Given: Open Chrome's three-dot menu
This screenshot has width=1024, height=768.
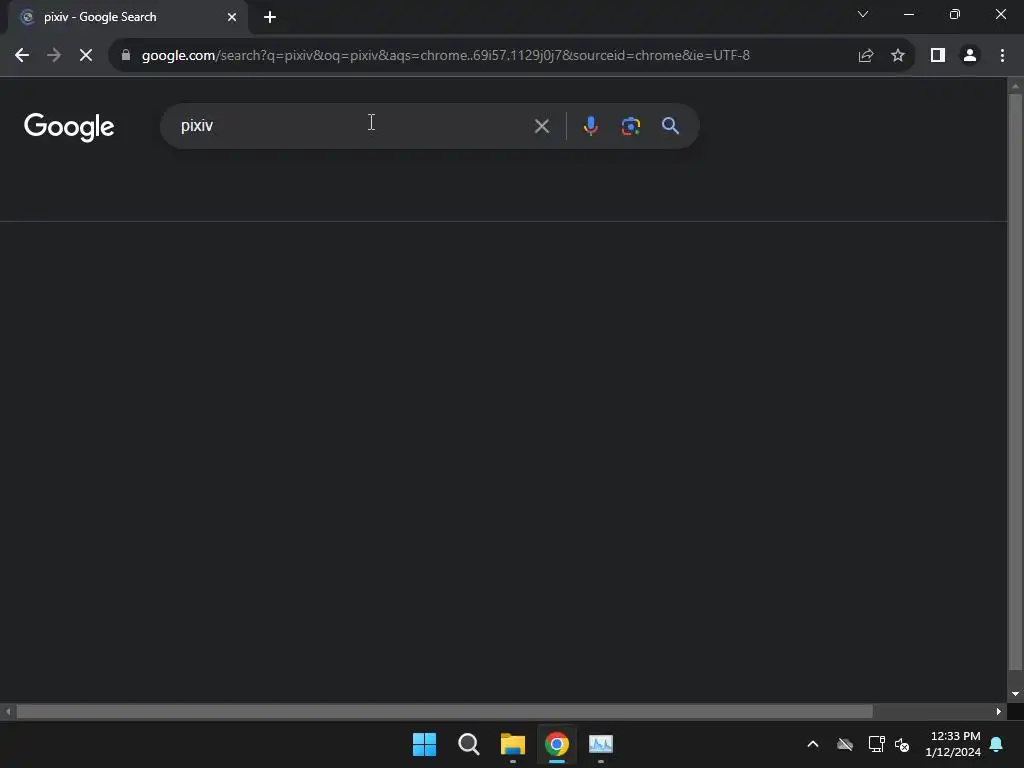Looking at the screenshot, I should (x=1002, y=56).
